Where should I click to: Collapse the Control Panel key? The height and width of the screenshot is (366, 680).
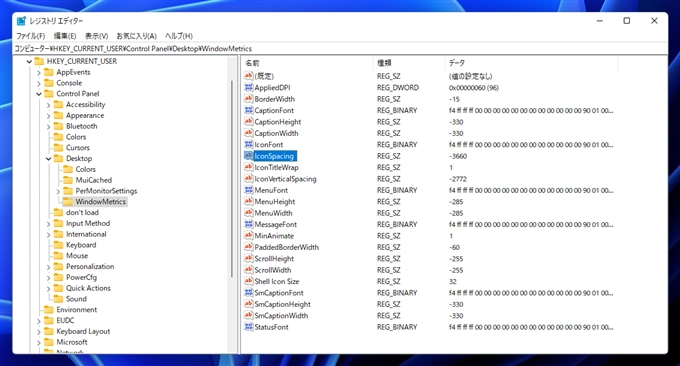[x=39, y=94]
